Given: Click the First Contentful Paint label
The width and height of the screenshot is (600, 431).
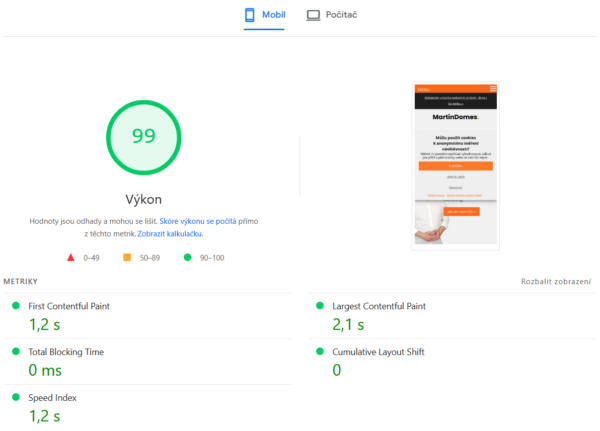Looking at the screenshot, I should tap(69, 306).
